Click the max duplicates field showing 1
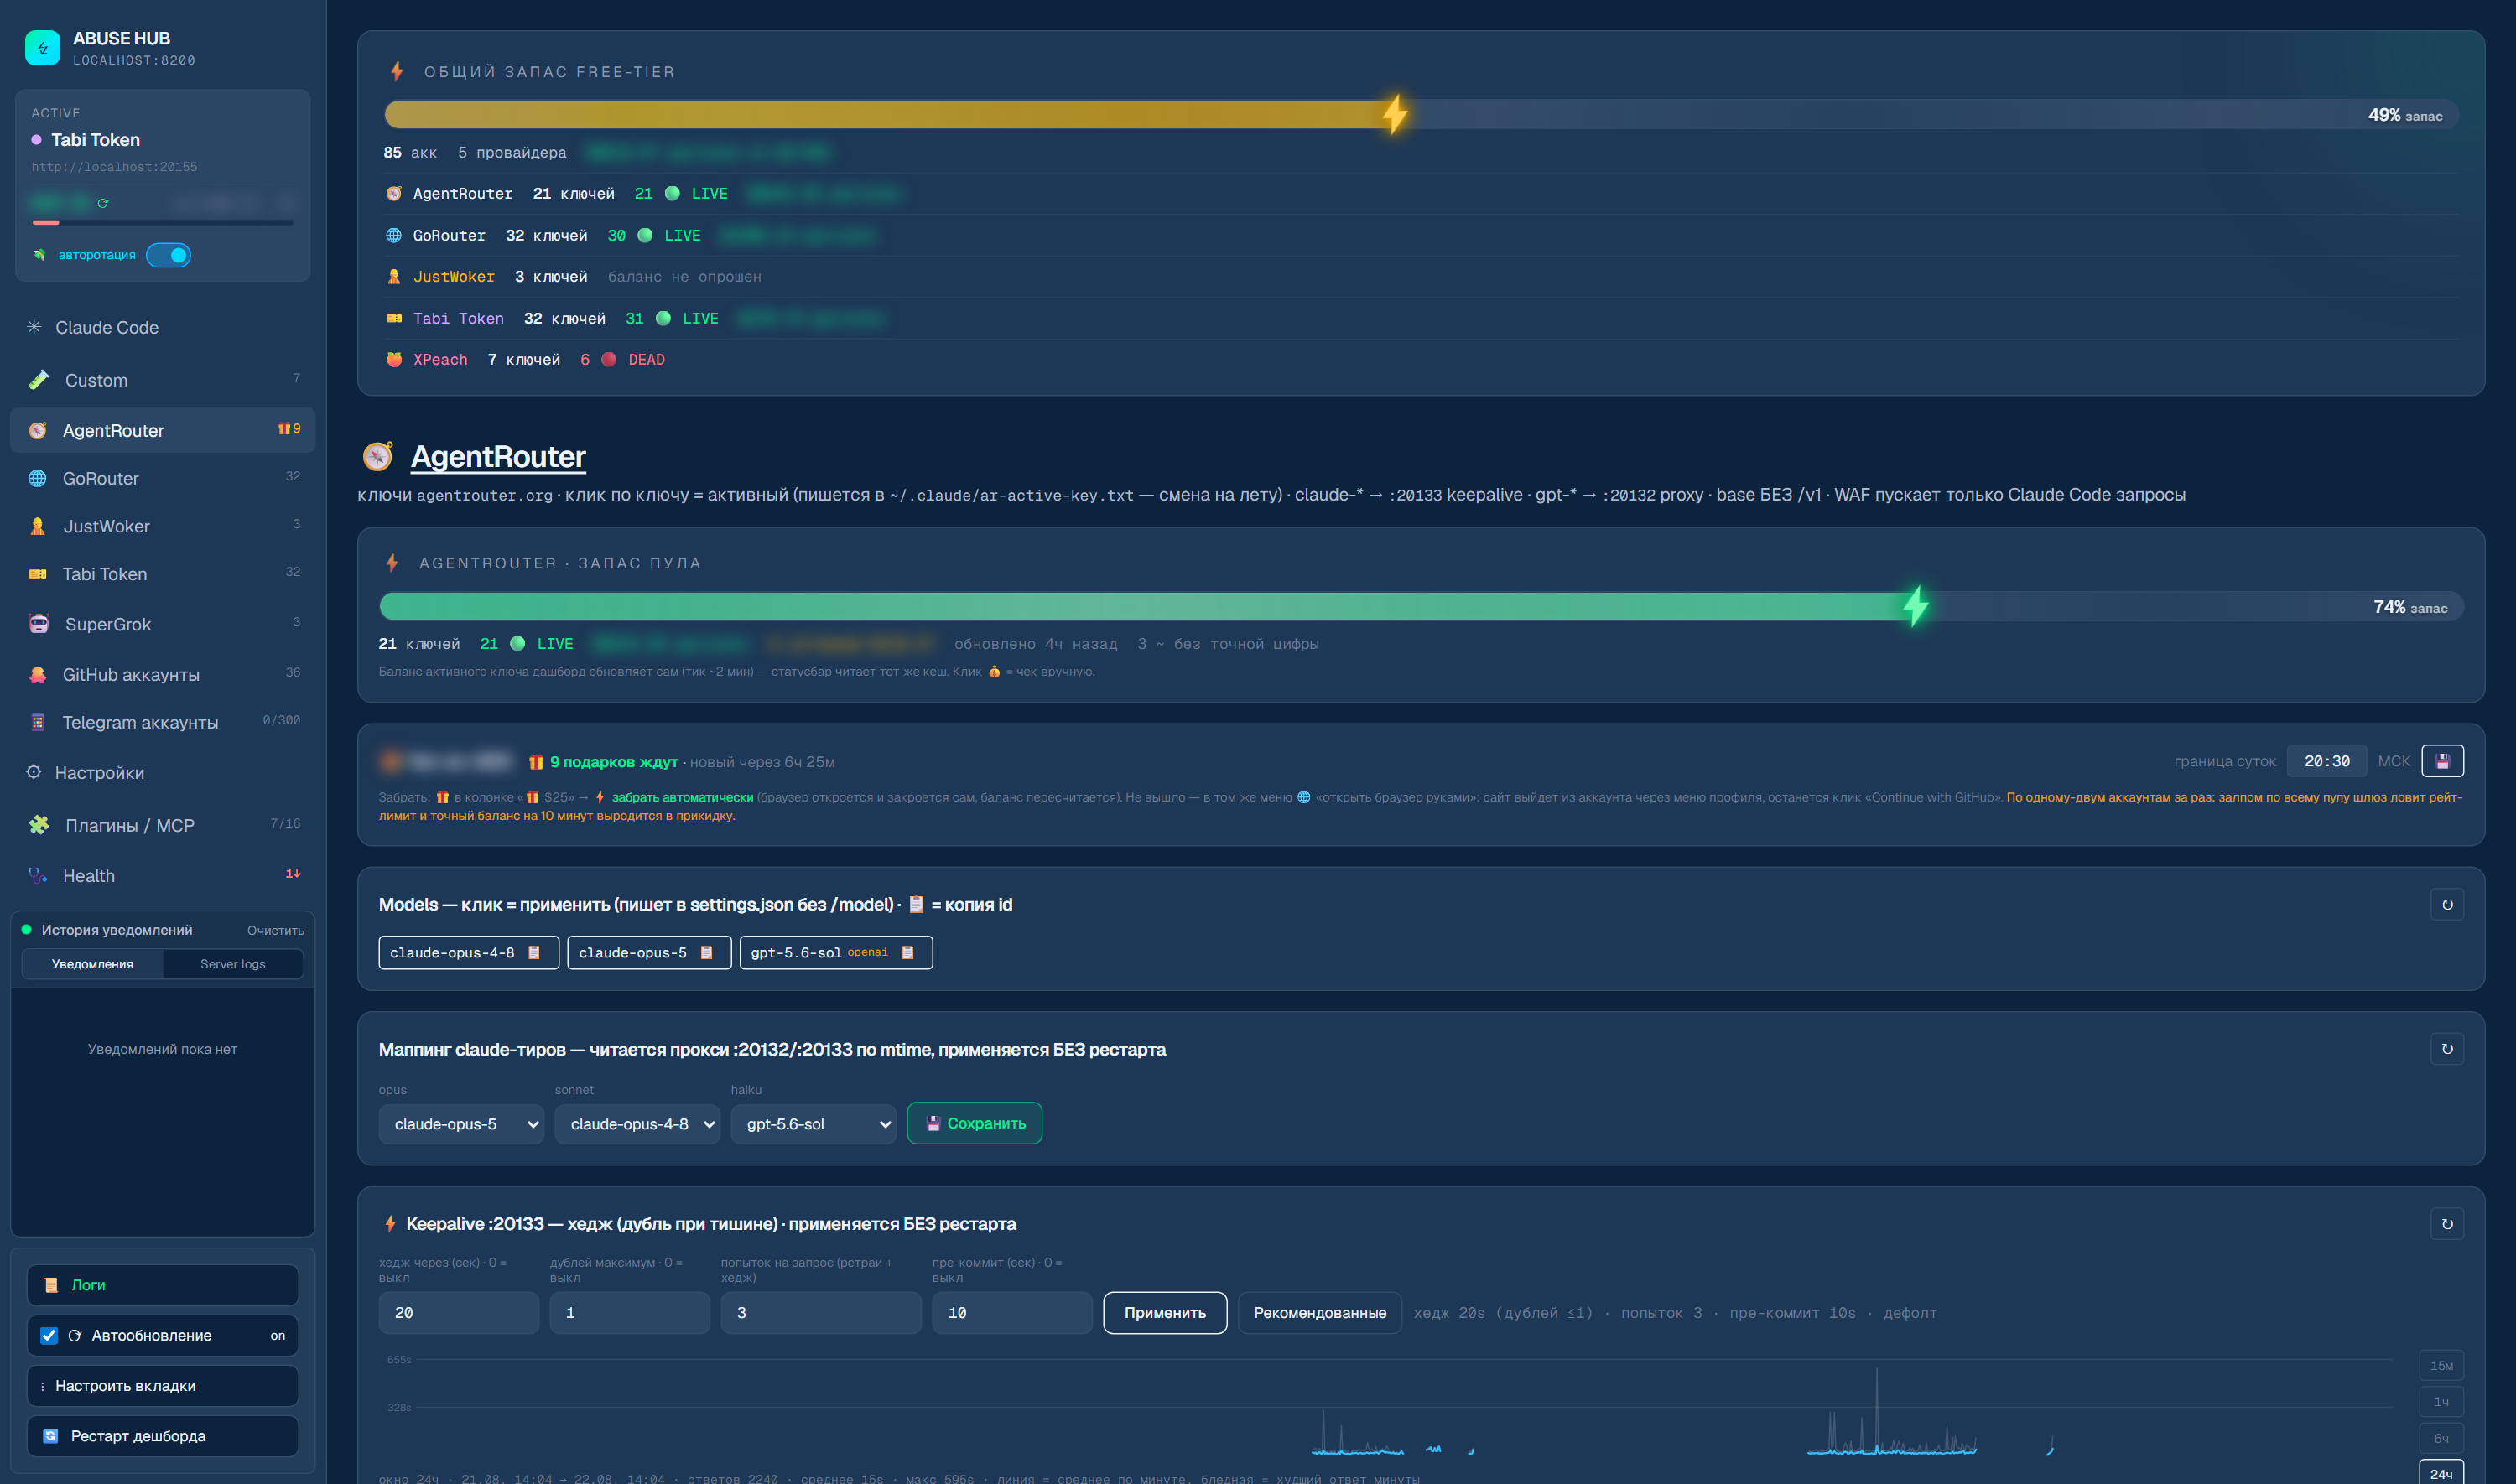 (x=630, y=1313)
